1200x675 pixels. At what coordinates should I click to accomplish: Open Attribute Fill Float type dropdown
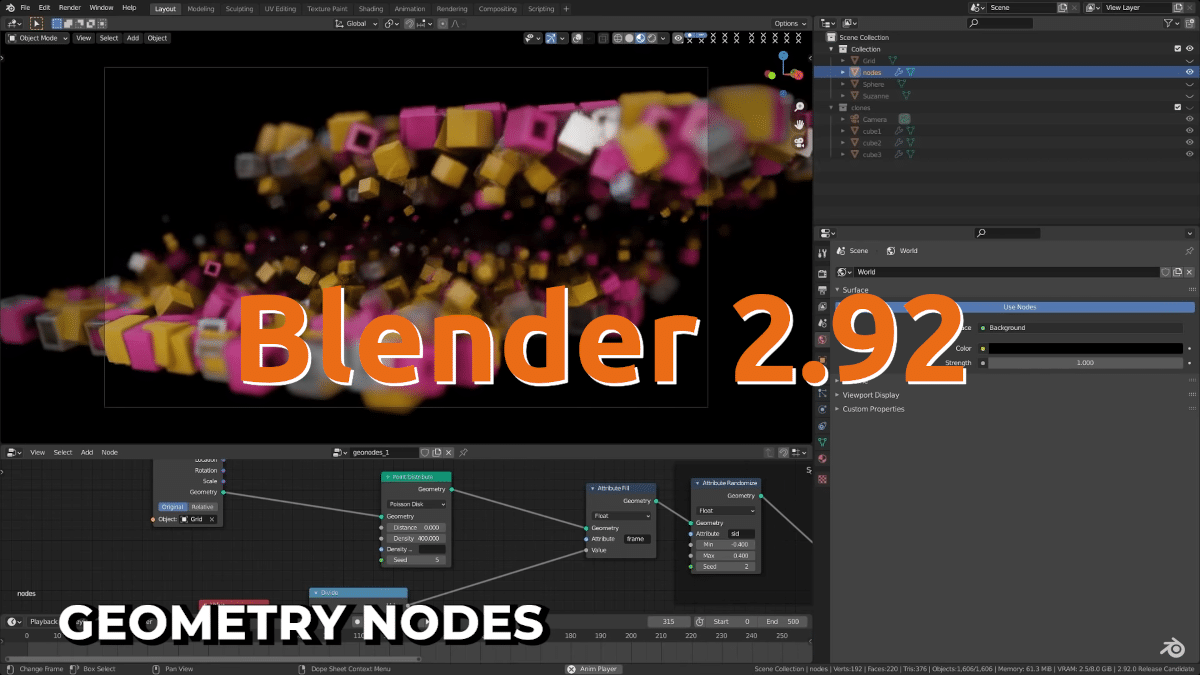coord(622,516)
